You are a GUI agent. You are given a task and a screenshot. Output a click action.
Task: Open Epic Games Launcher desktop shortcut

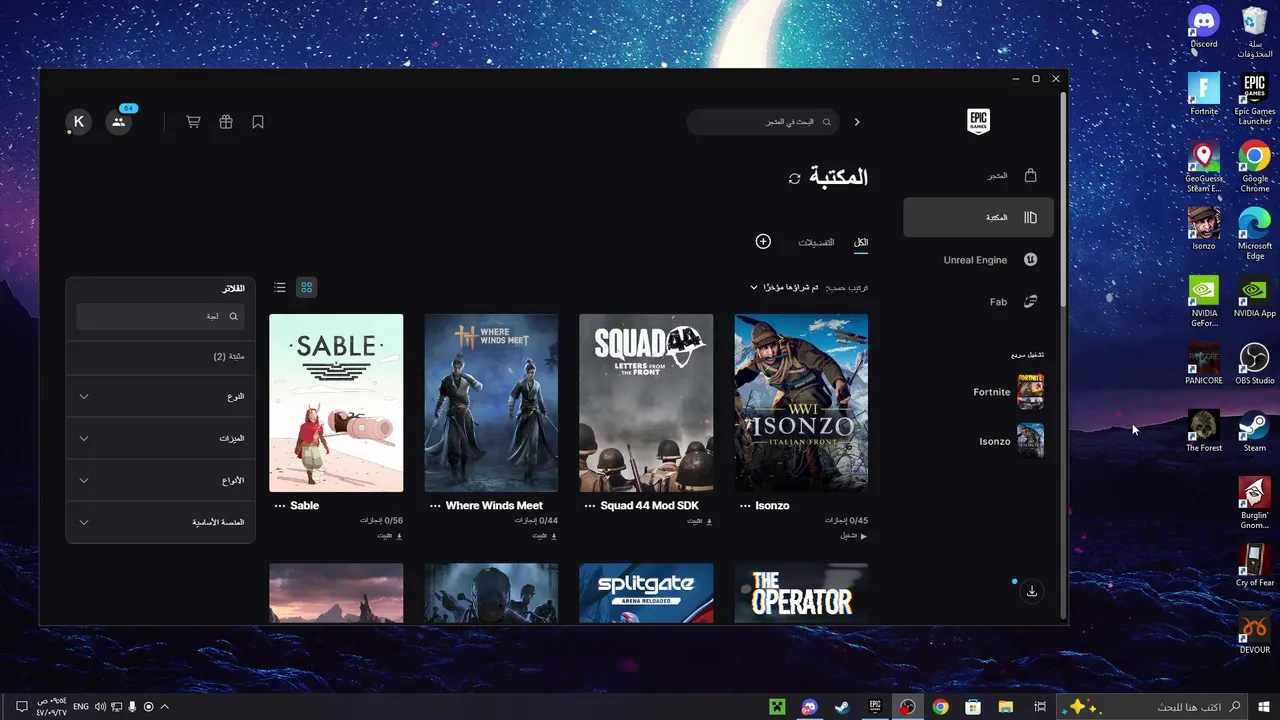1254,99
